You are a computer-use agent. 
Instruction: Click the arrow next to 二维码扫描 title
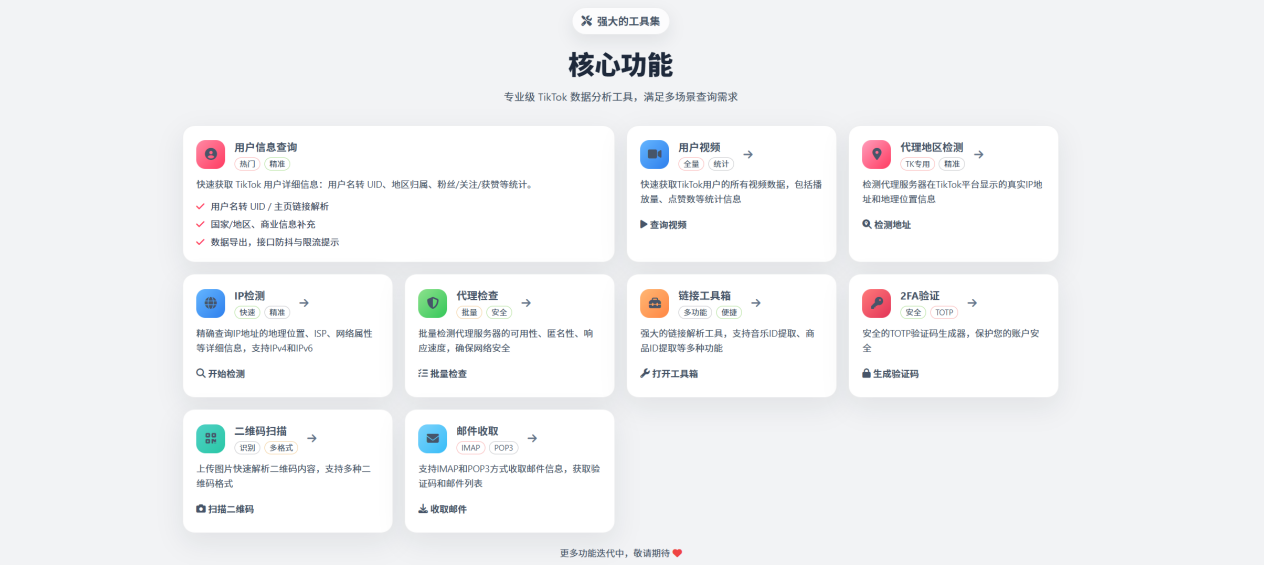(x=312, y=438)
